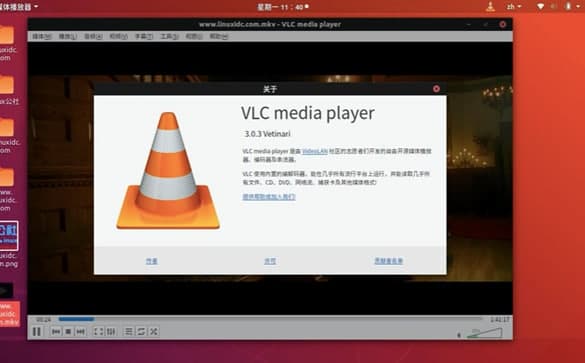Toggle the playlist view icon
Image resolution: width=585 pixels, height=363 pixels.
tap(129, 331)
